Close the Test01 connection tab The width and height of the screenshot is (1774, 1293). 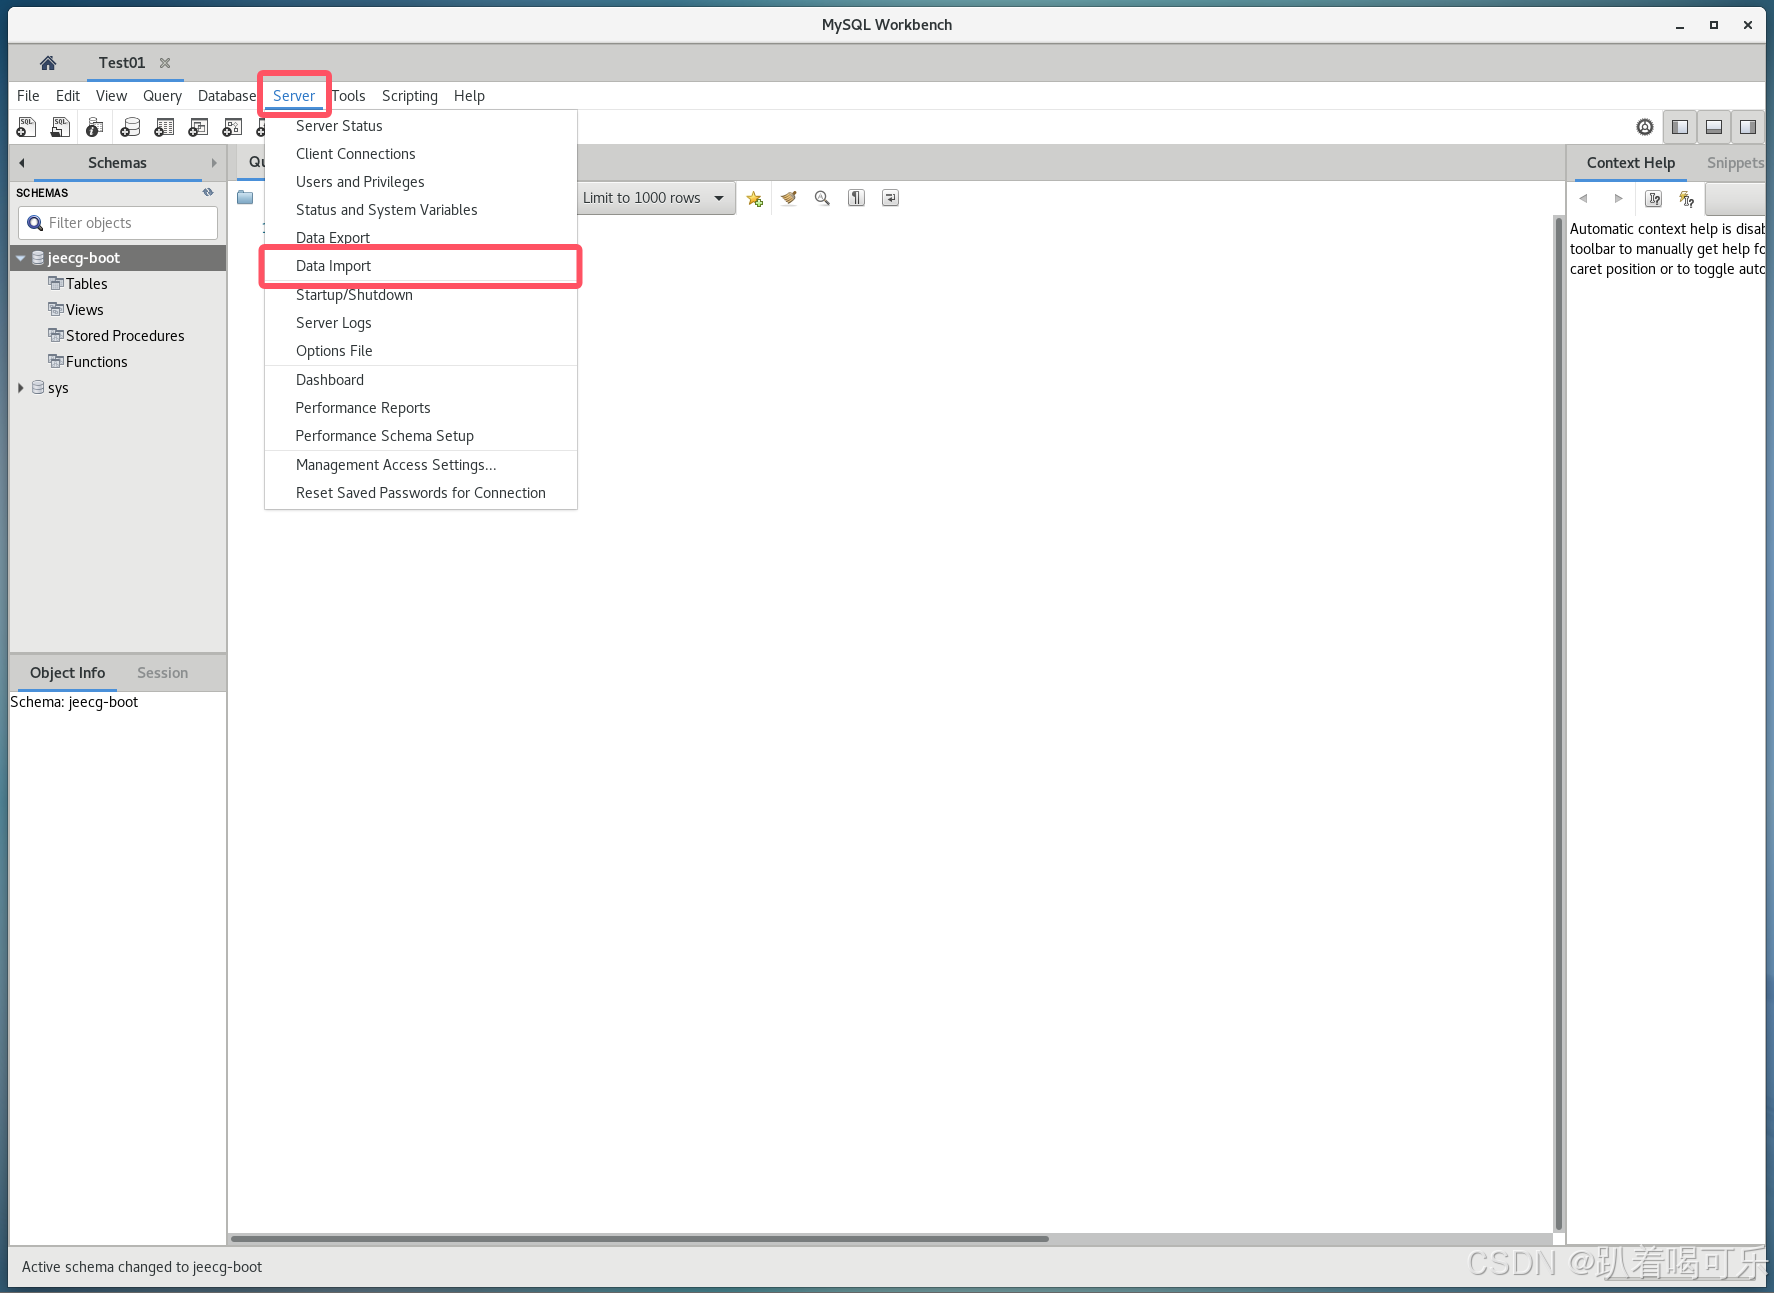(165, 63)
